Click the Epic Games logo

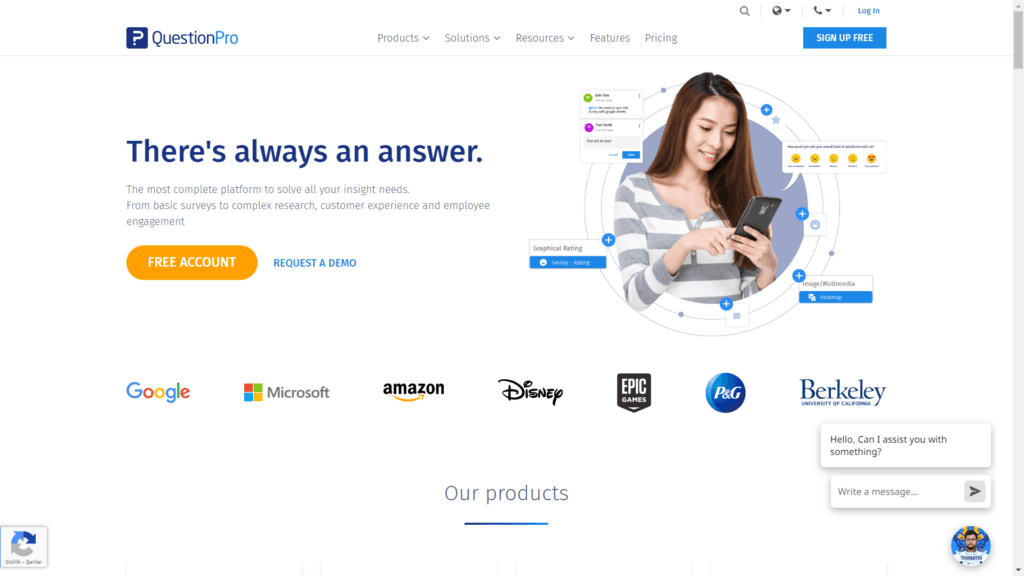634,392
